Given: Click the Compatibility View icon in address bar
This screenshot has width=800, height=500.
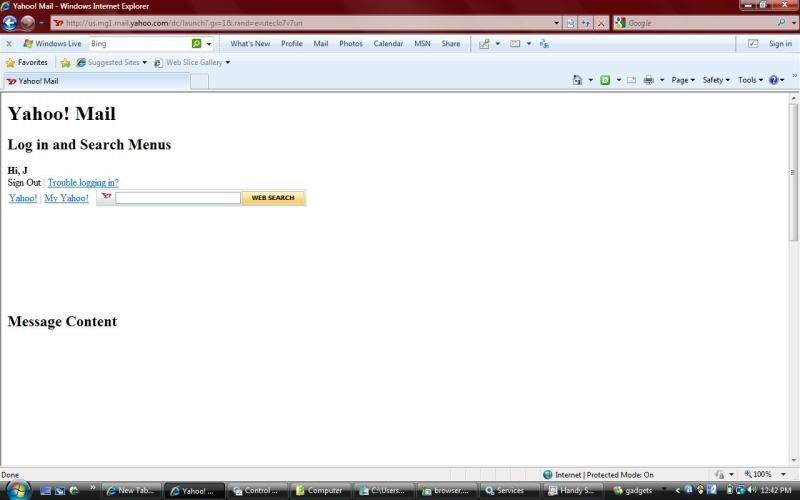Looking at the screenshot, I should pos(570,23).
